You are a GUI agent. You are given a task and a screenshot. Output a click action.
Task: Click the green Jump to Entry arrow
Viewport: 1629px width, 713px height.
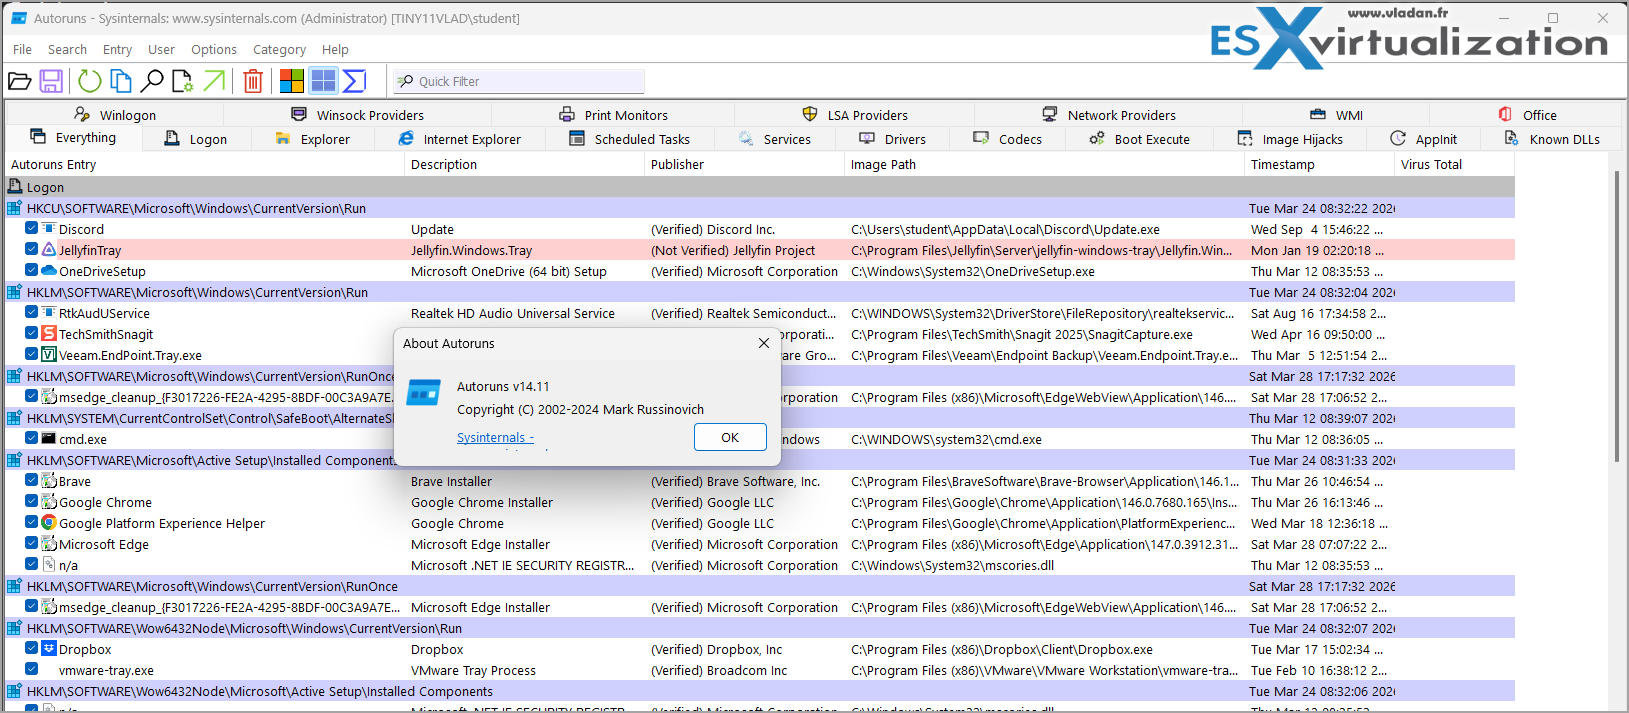pyautogui.click(x=214, y=81)
